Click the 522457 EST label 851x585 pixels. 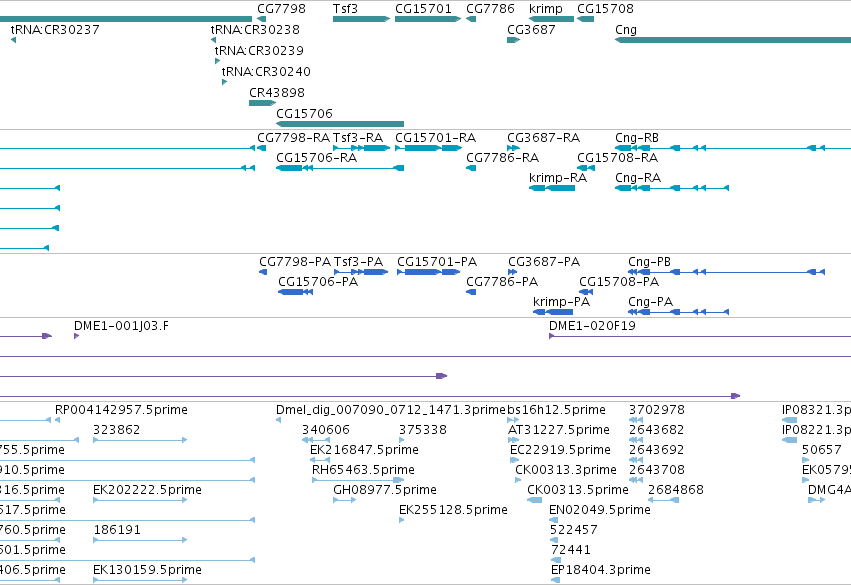point(574,530)
